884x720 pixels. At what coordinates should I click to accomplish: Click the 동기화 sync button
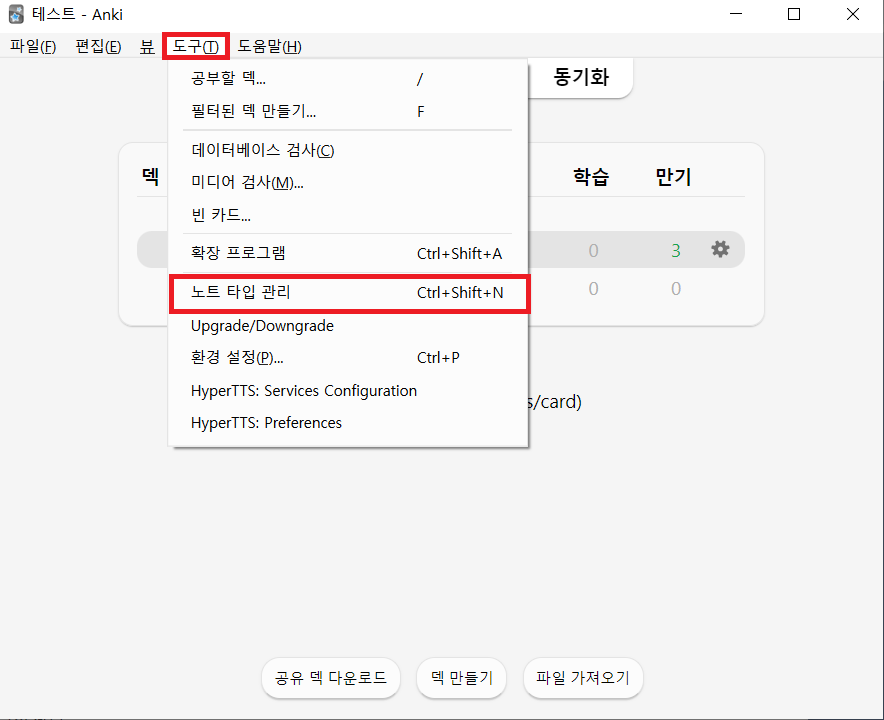point(581,77)
